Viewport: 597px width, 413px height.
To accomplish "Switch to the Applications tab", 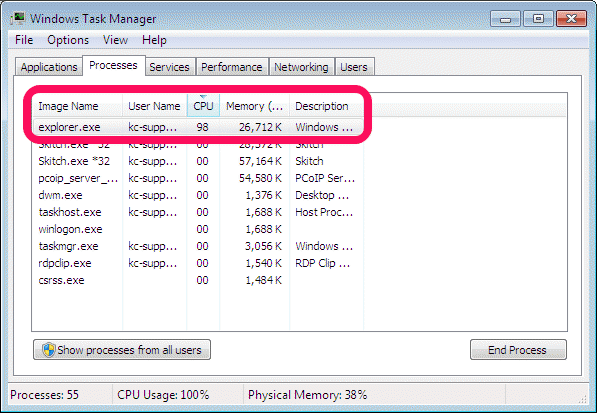I will pyautogui.click(x=49, y=67).
